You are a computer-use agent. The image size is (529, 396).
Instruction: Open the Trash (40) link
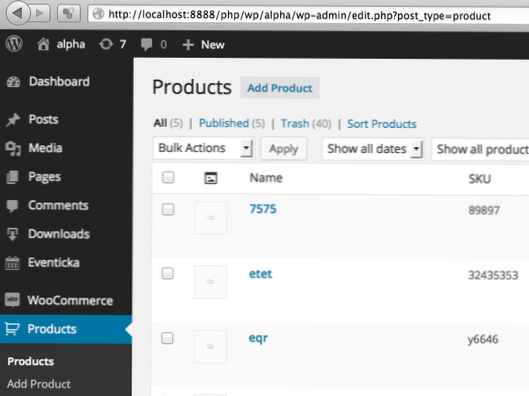point(306,124)
